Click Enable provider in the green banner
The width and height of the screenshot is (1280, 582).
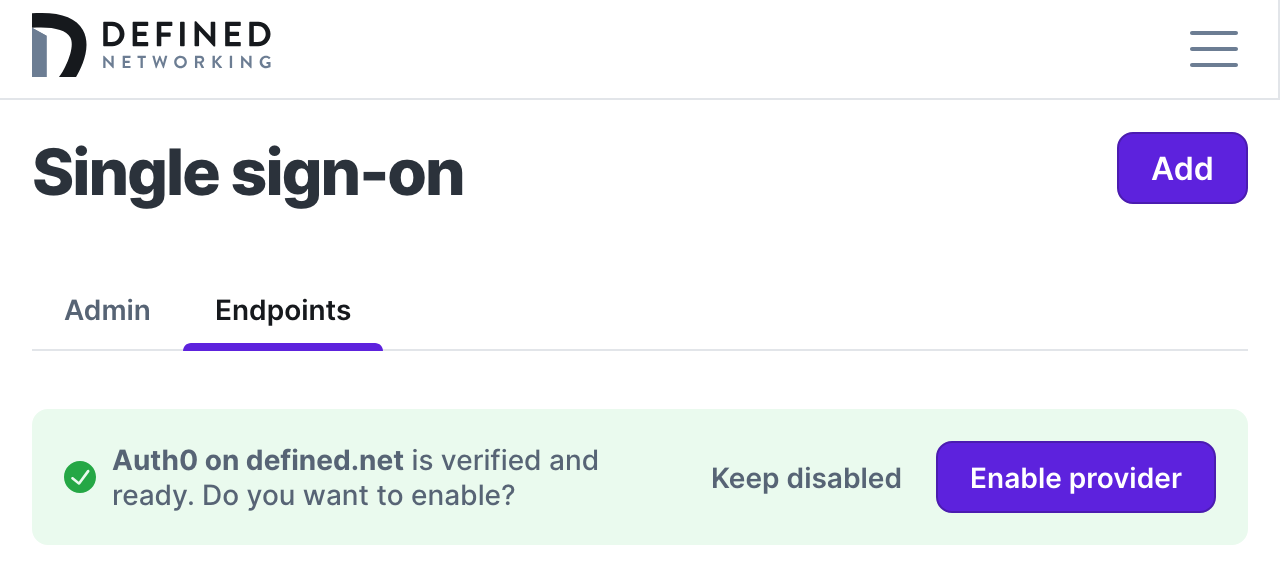pos(1075,477)
